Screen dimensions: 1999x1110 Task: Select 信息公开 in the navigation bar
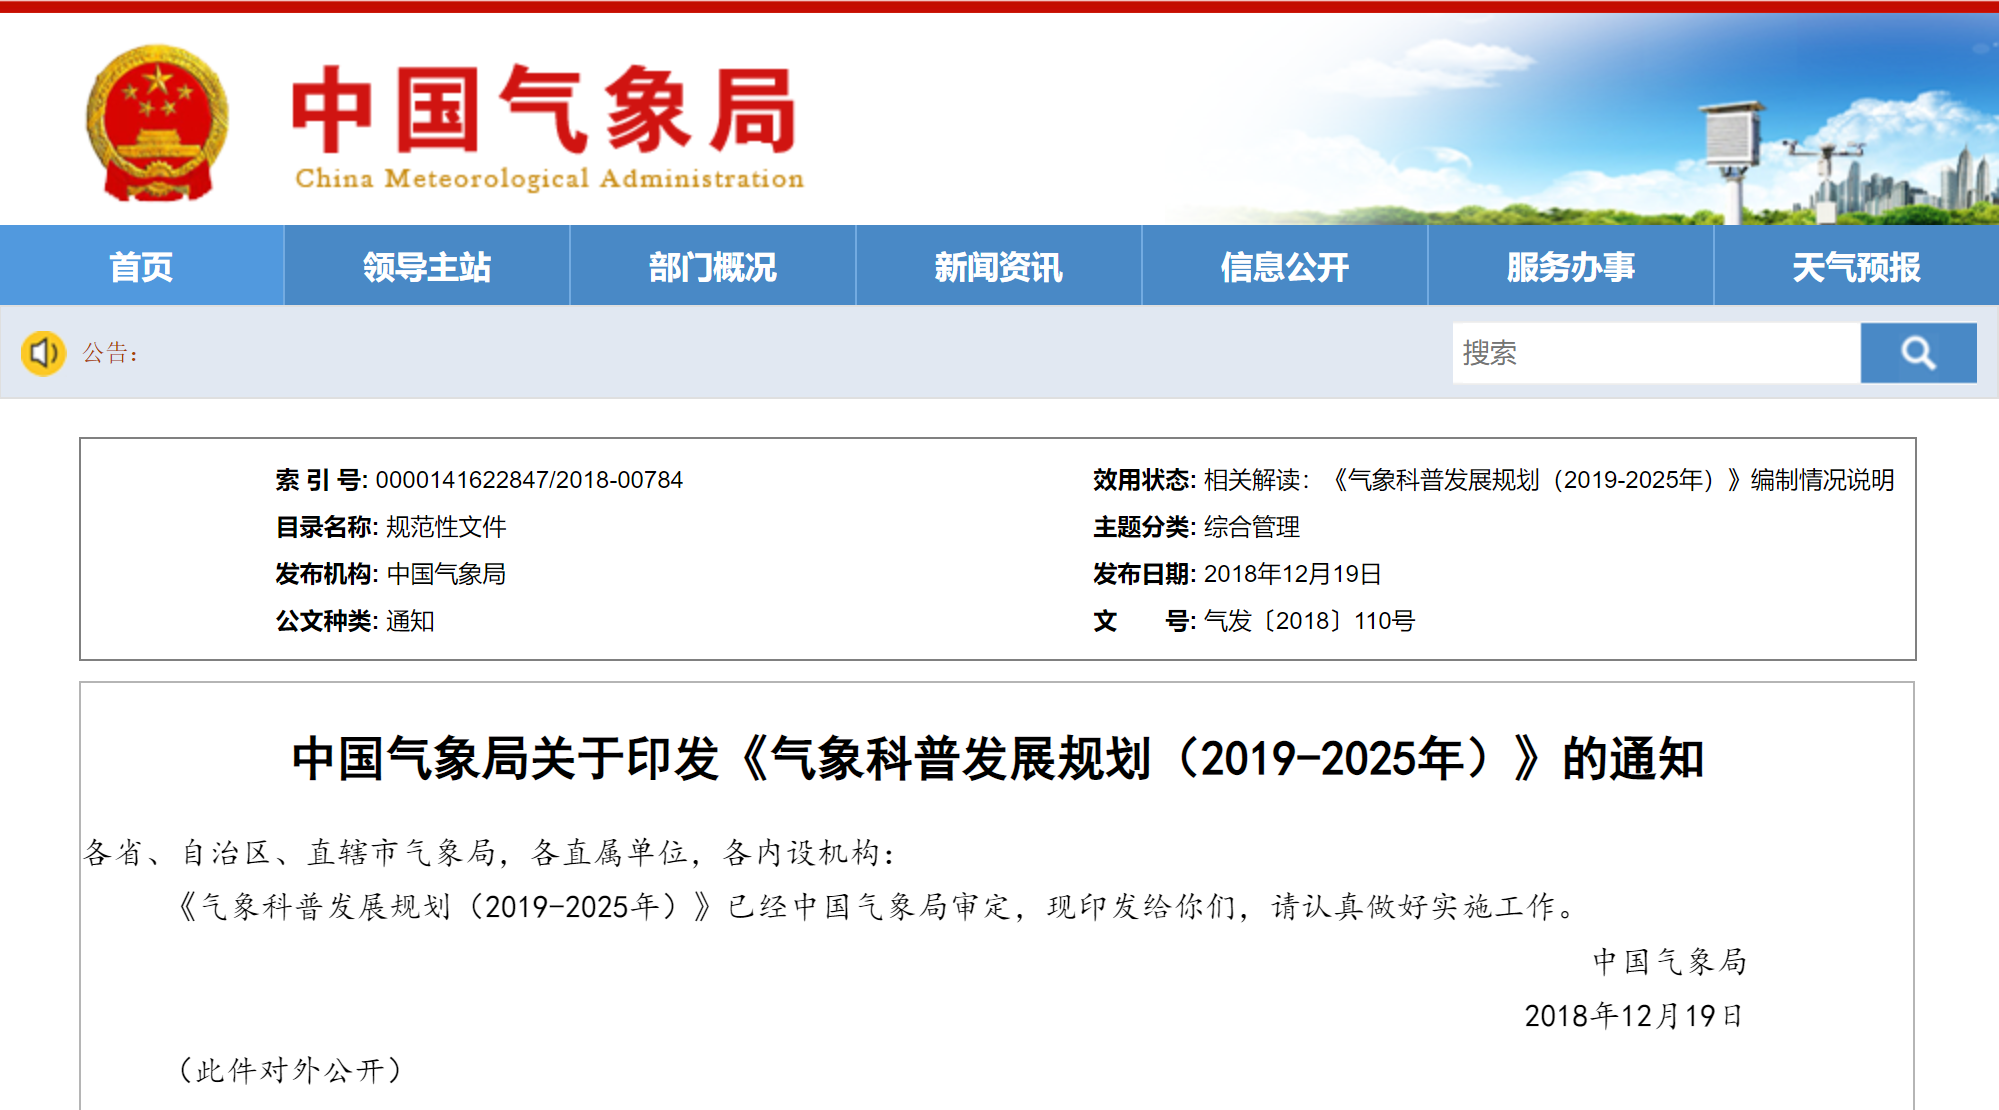[x=1284, y=267]
